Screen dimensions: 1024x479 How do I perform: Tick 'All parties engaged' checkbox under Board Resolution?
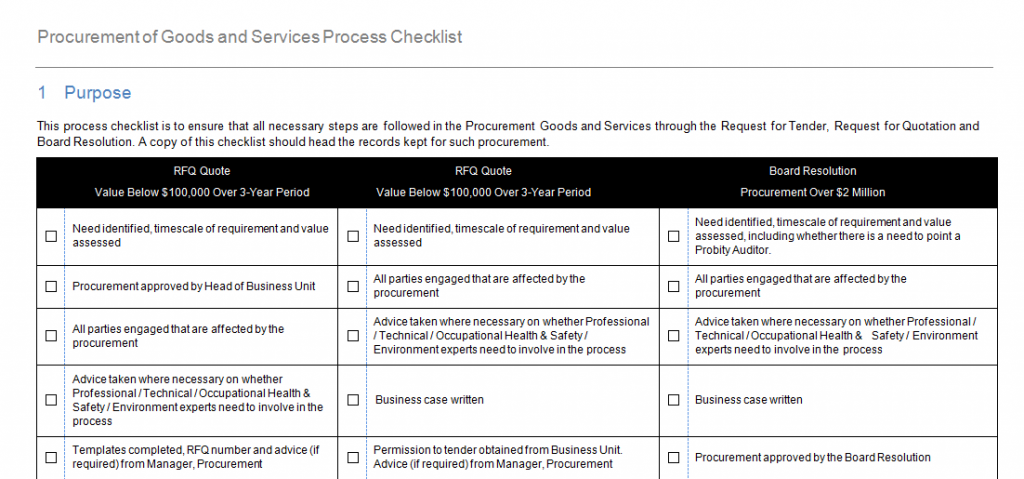[674, 286]
